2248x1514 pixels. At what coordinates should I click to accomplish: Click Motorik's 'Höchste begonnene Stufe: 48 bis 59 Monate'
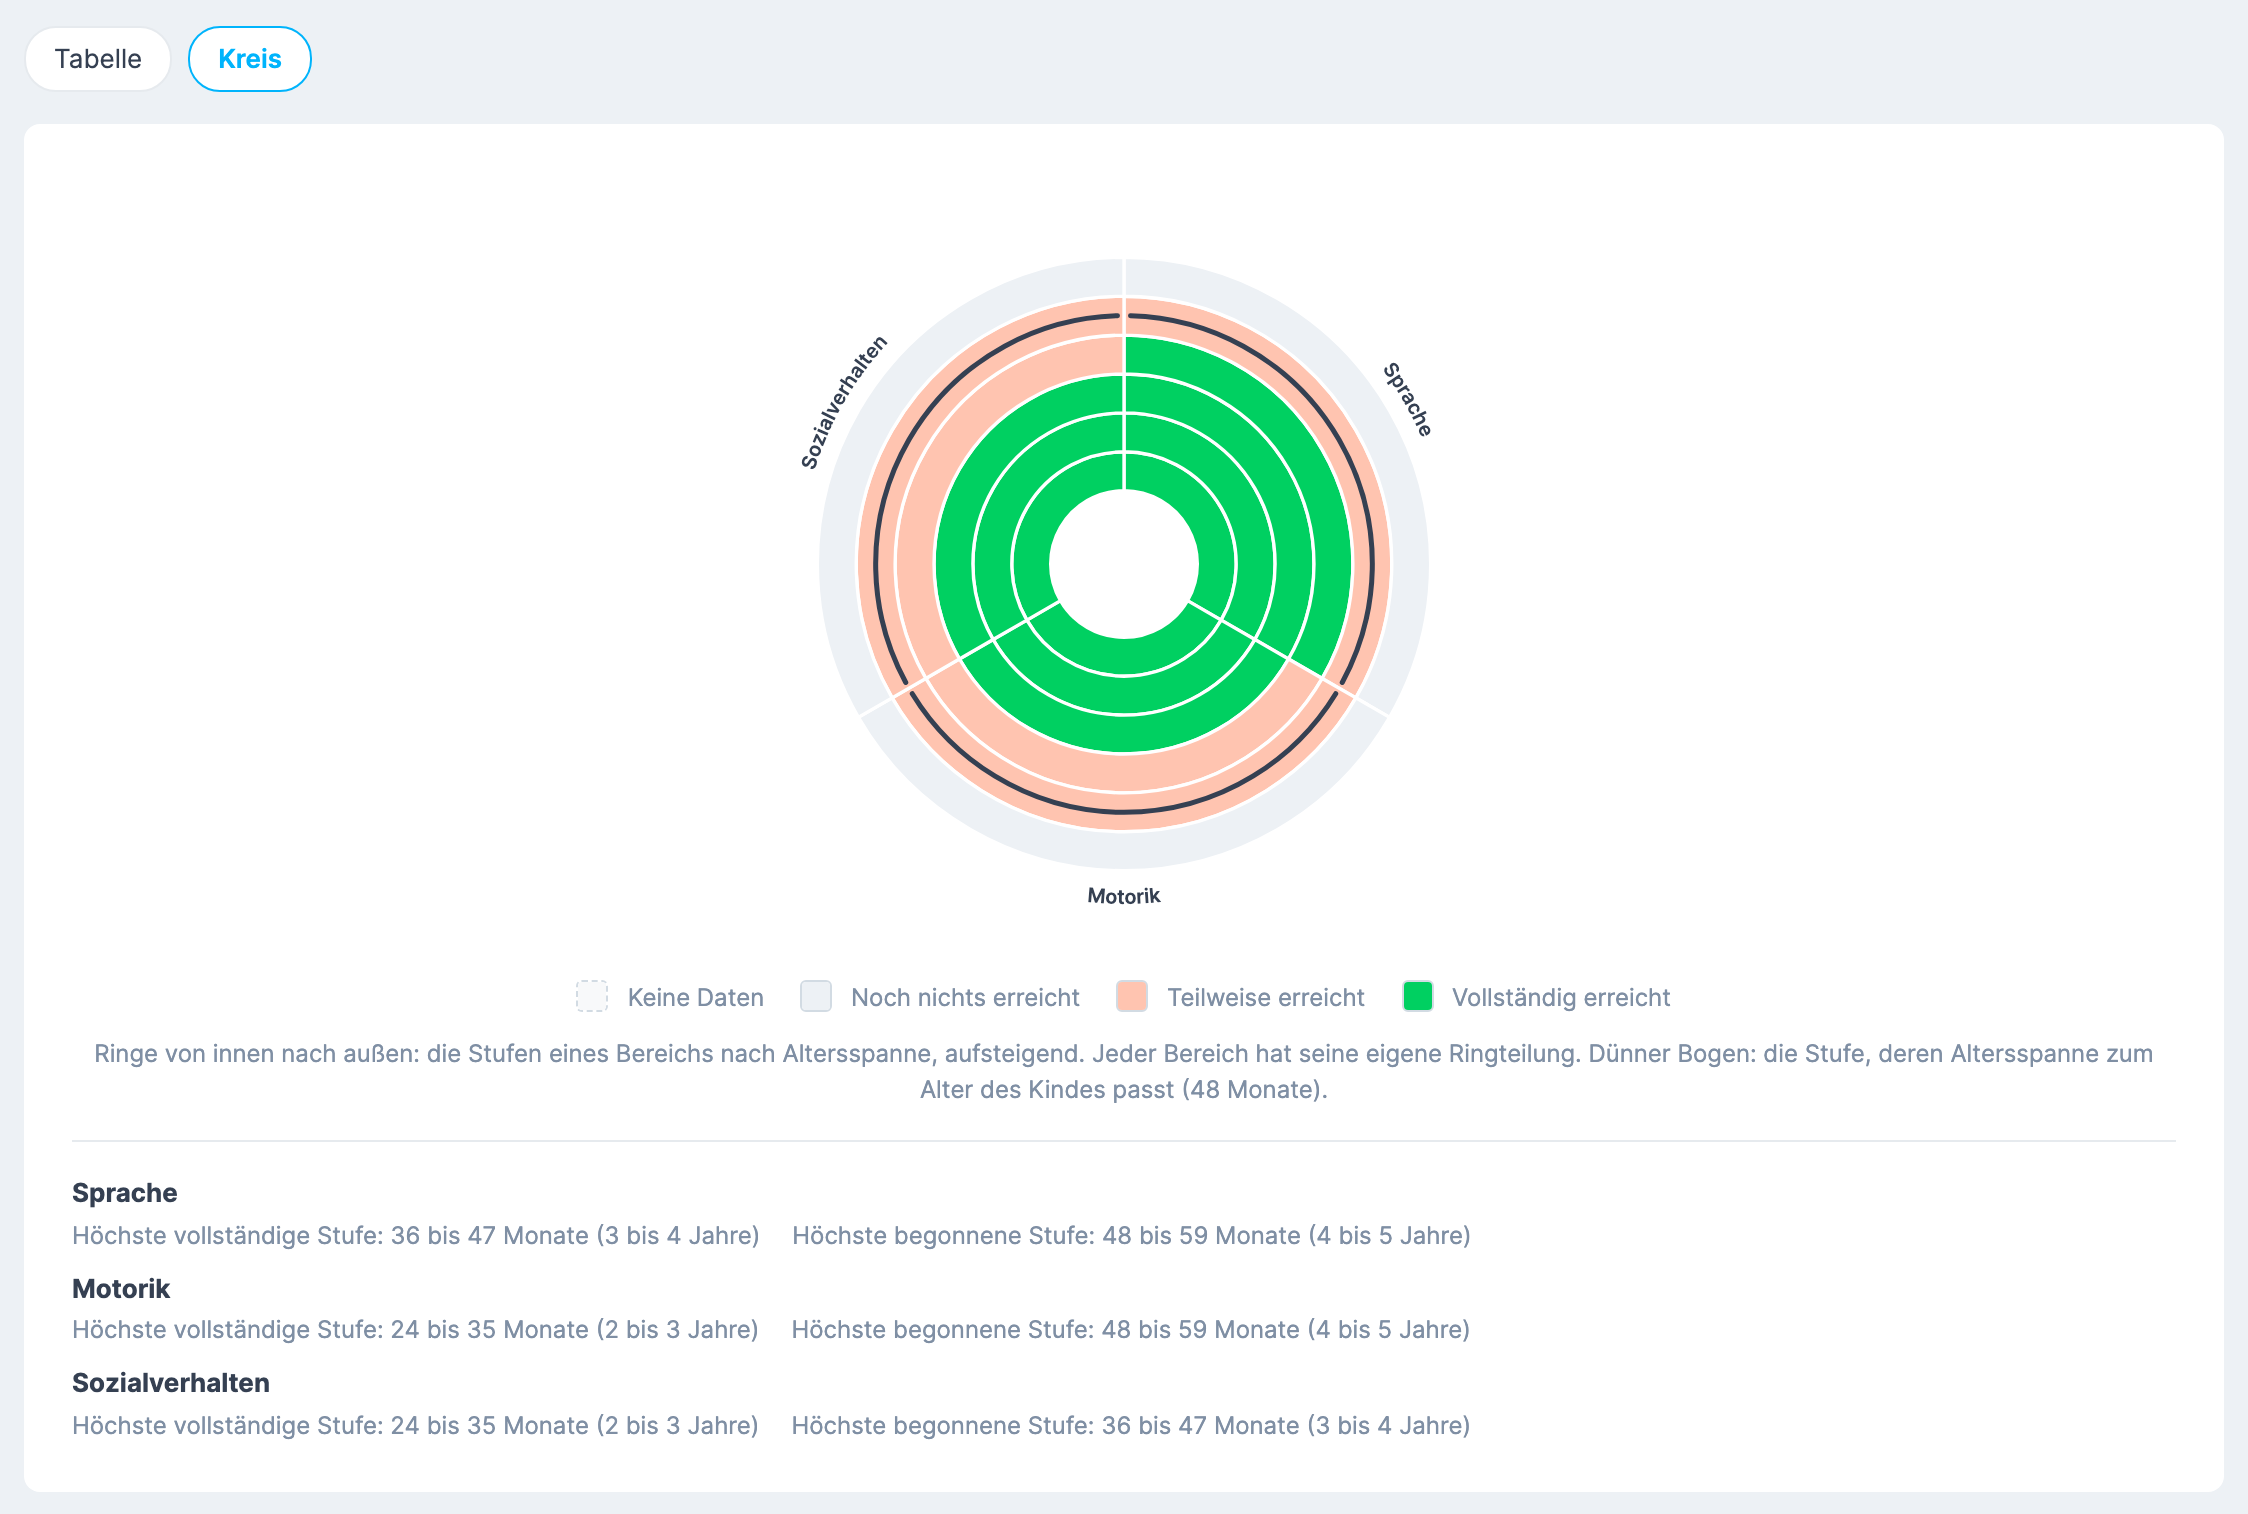pyautogui.click(x=1130, y=1330)
